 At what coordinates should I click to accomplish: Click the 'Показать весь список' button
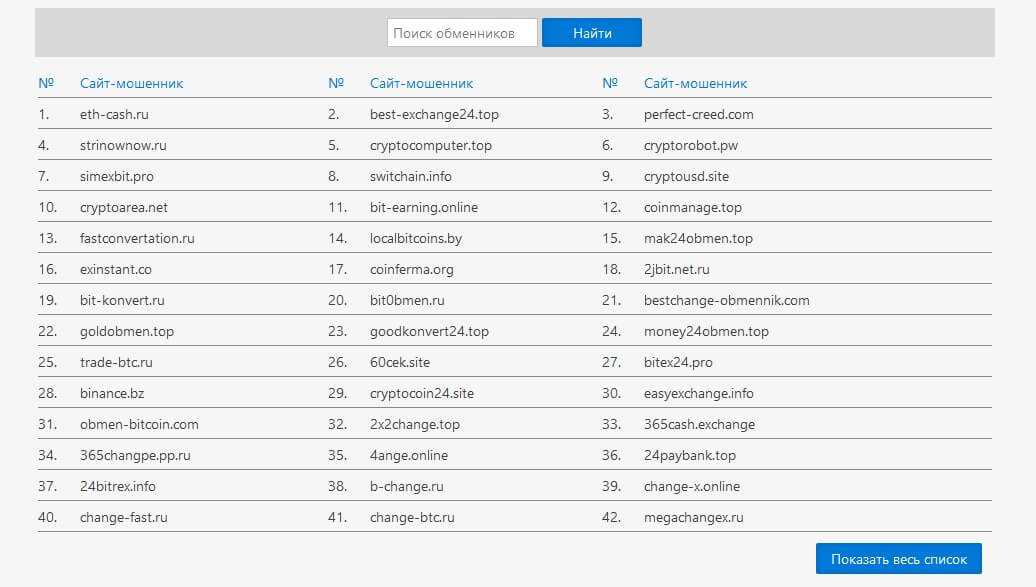coord(898,558)
